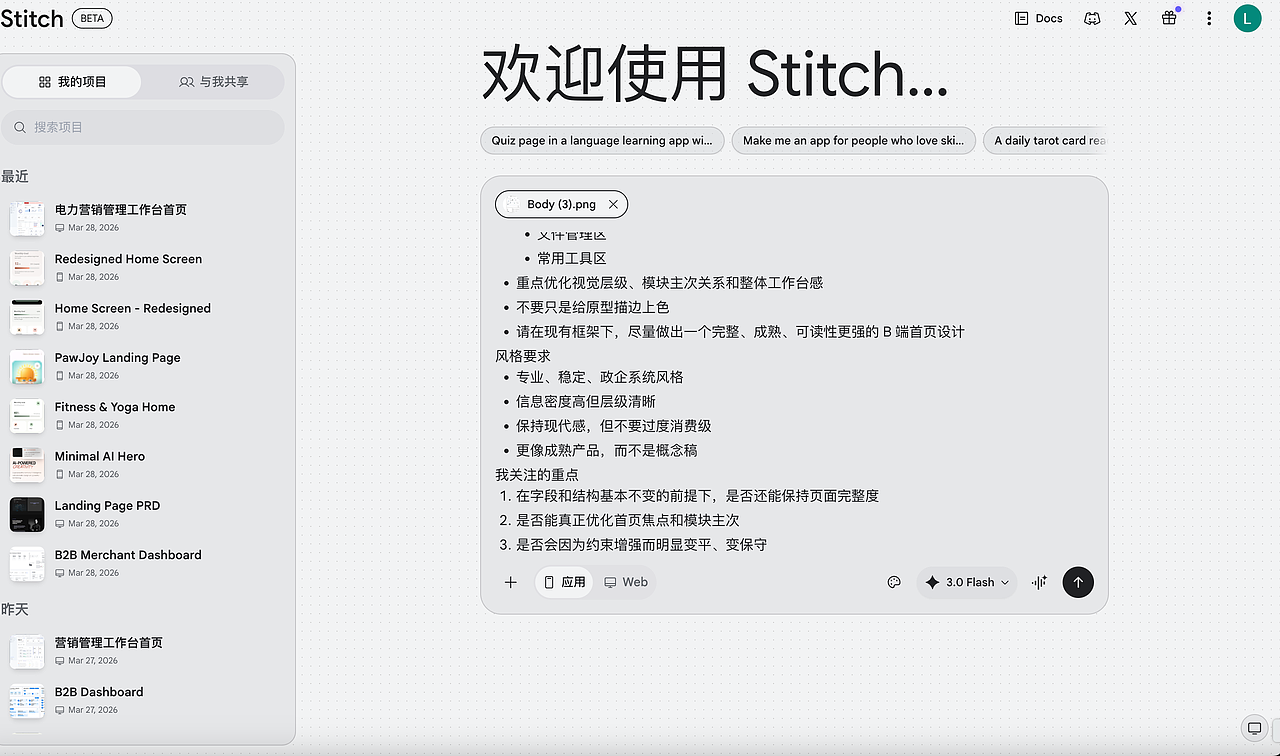
Task: Select the Web output mode
Action: (x=626, y=581)
